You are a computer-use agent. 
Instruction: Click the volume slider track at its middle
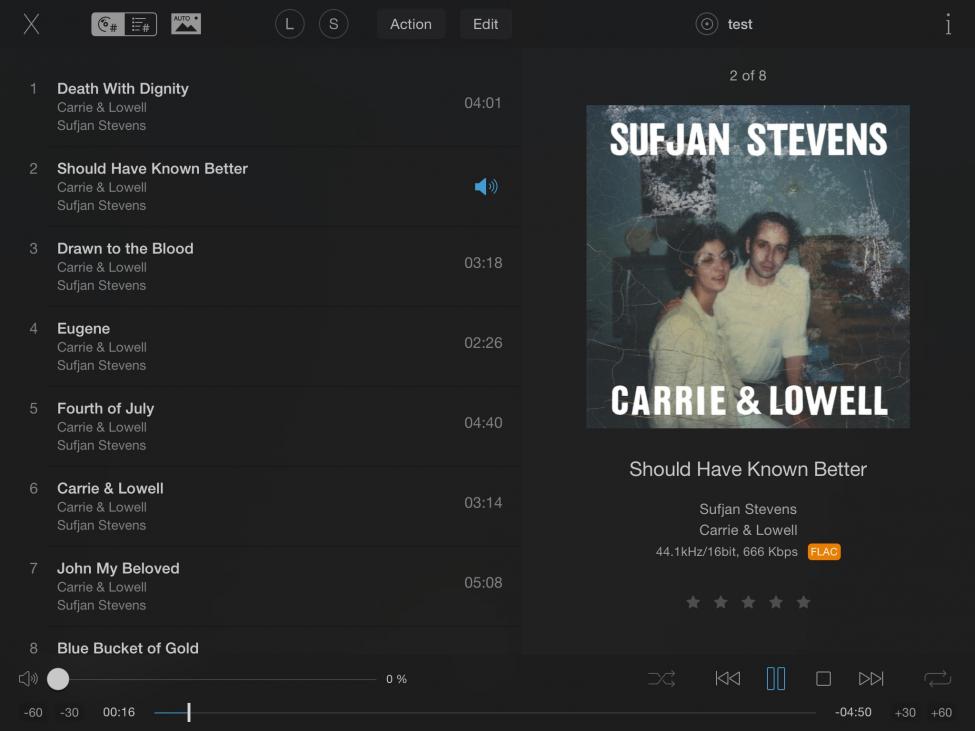tap(212, 679)
